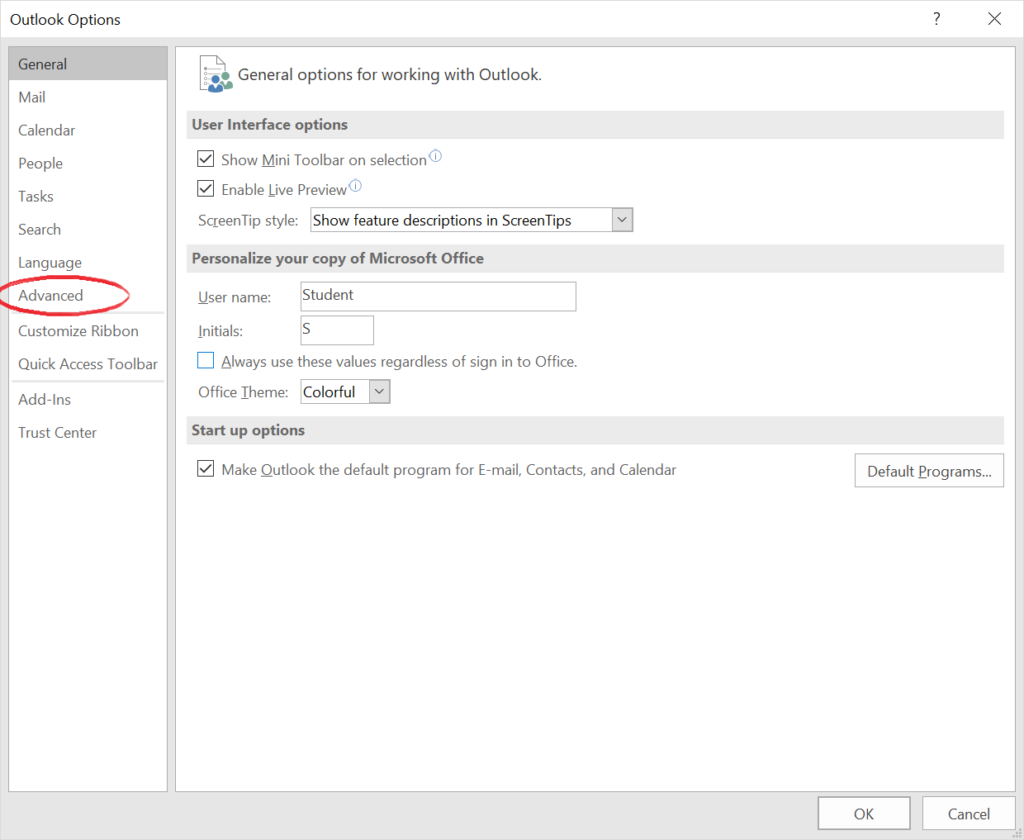
Task: Uncheck Make Outlook the default program
Action: [206, 469]
